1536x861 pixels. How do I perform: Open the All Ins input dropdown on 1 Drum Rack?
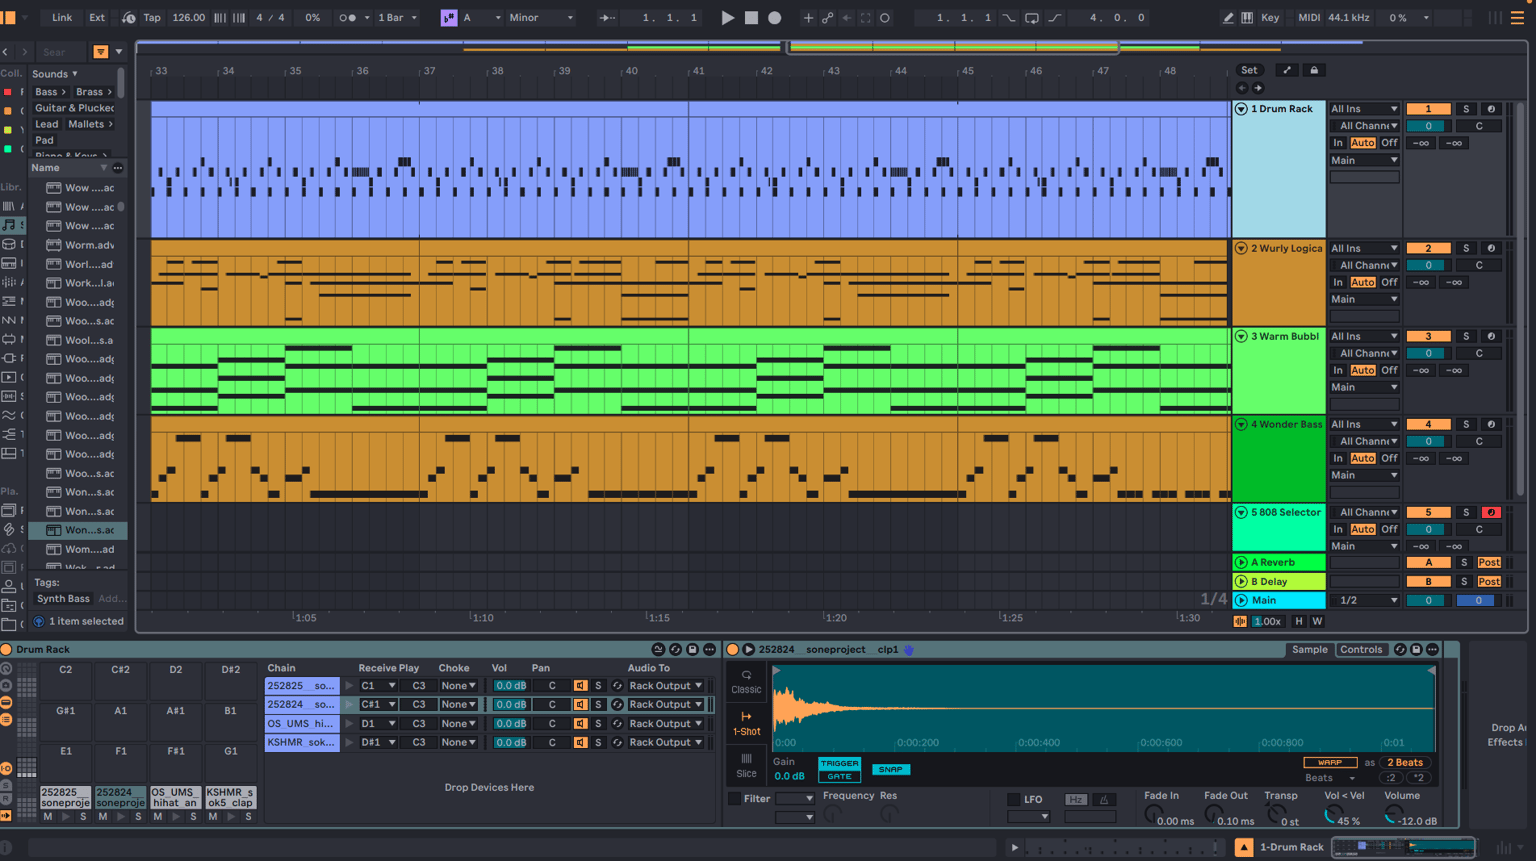pyautogui.click(x=1364, y=109)
